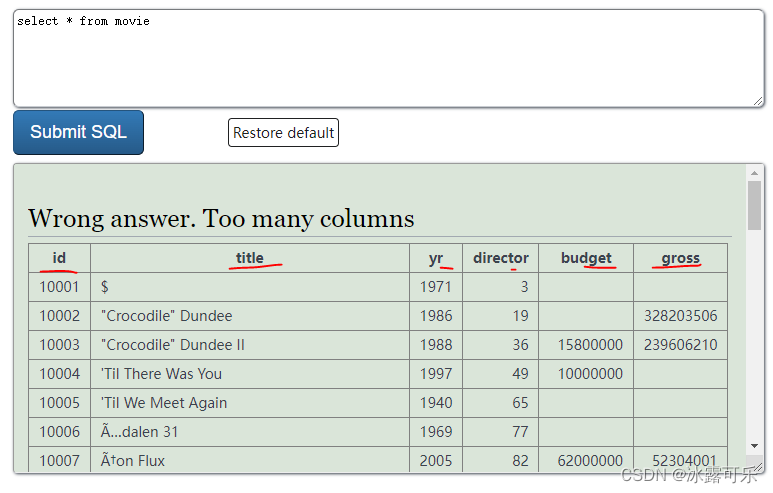Select the year cell 1997
The image size is (773, 493).
pos(436,374)
